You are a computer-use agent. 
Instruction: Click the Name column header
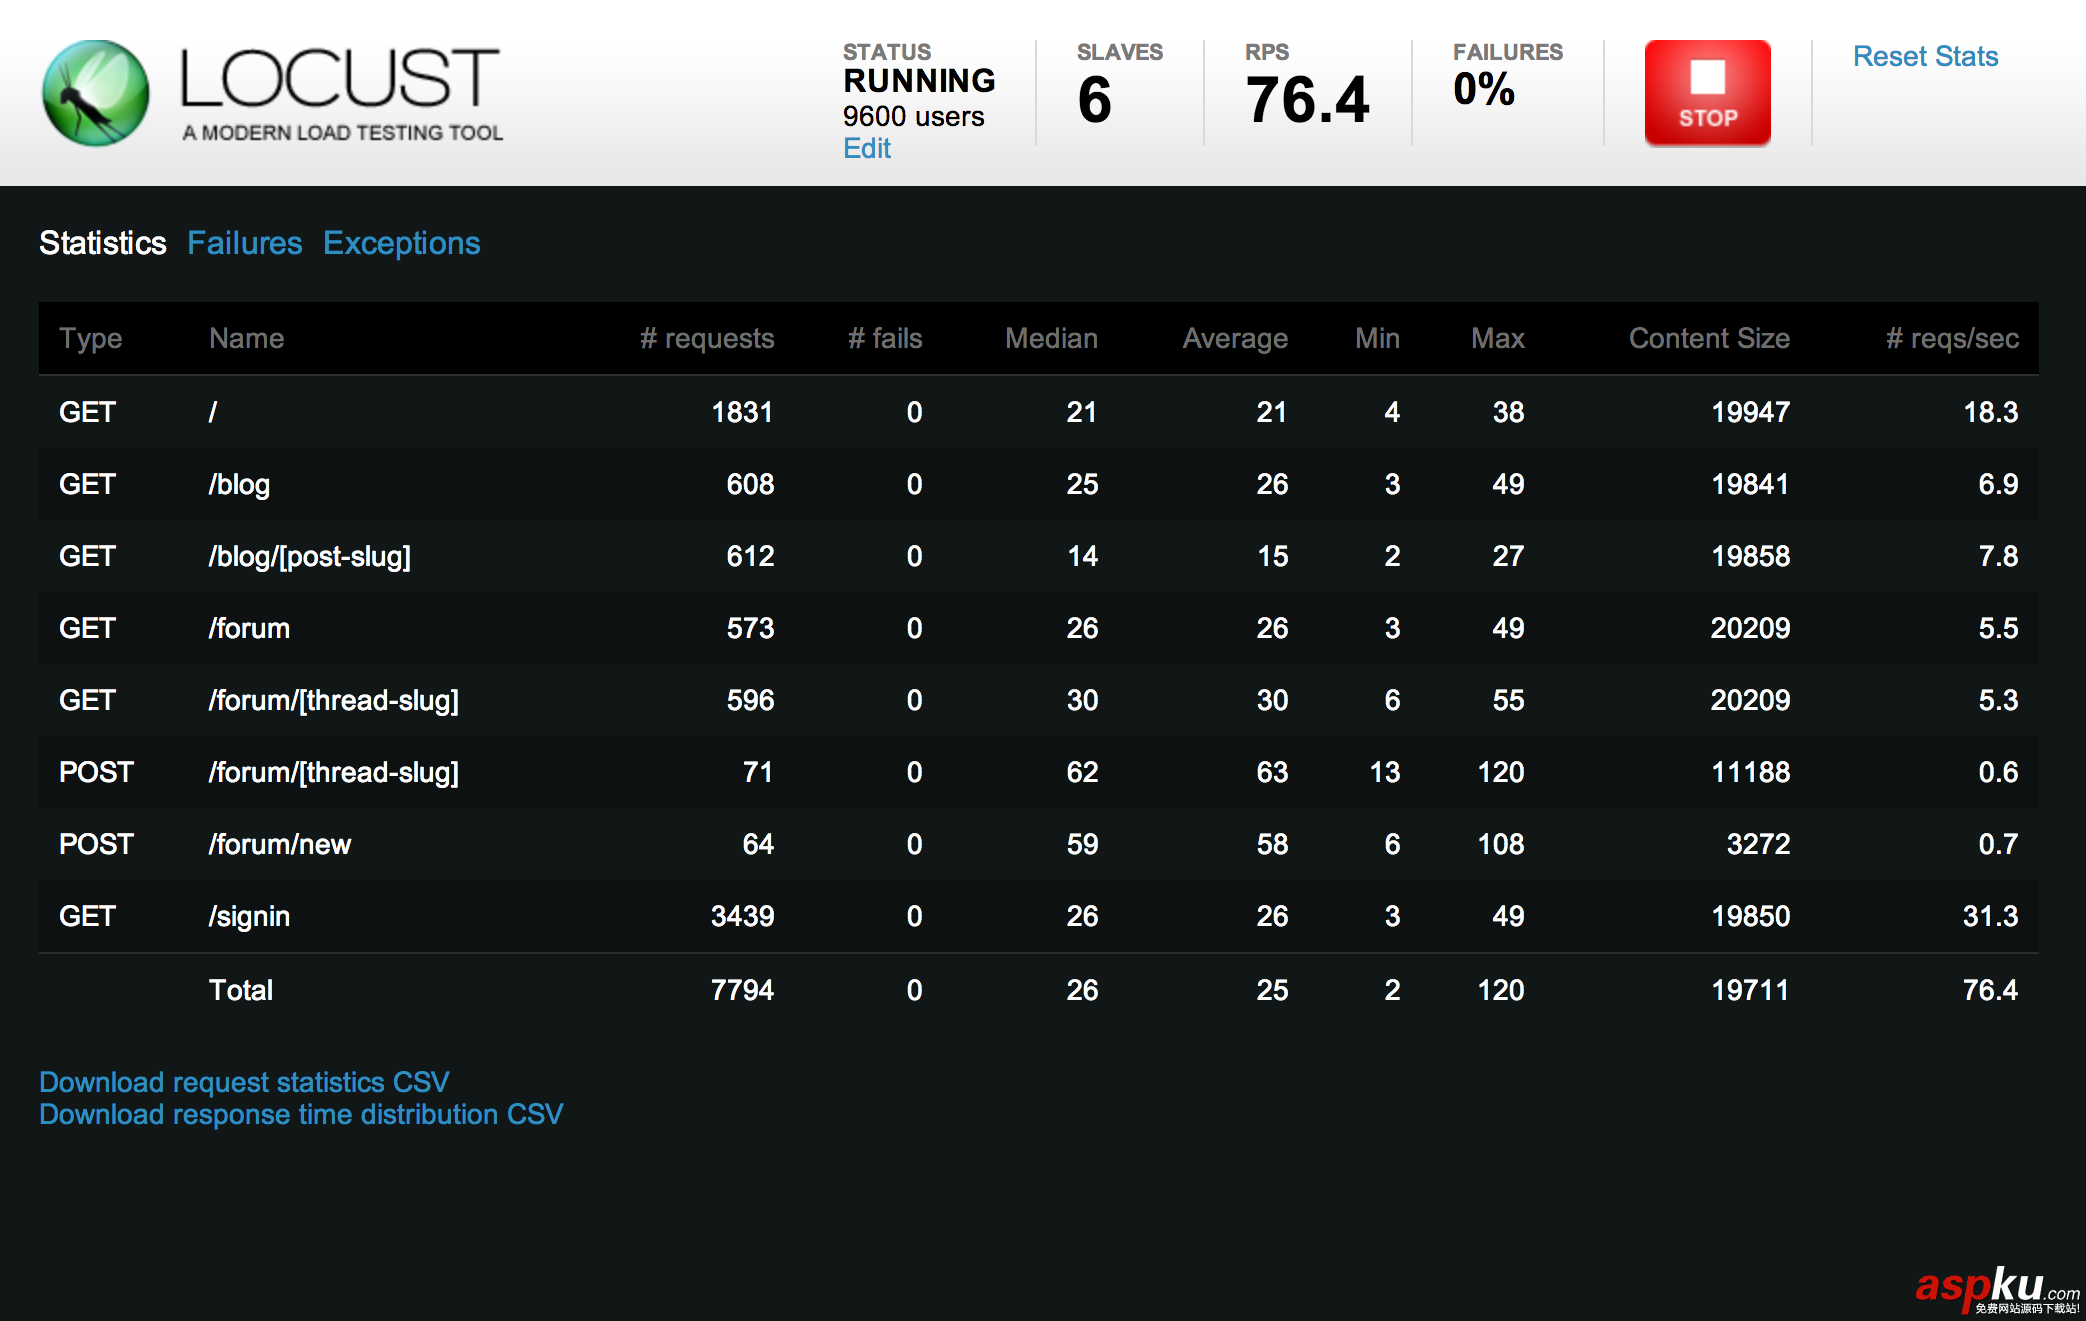click(246, 338)
